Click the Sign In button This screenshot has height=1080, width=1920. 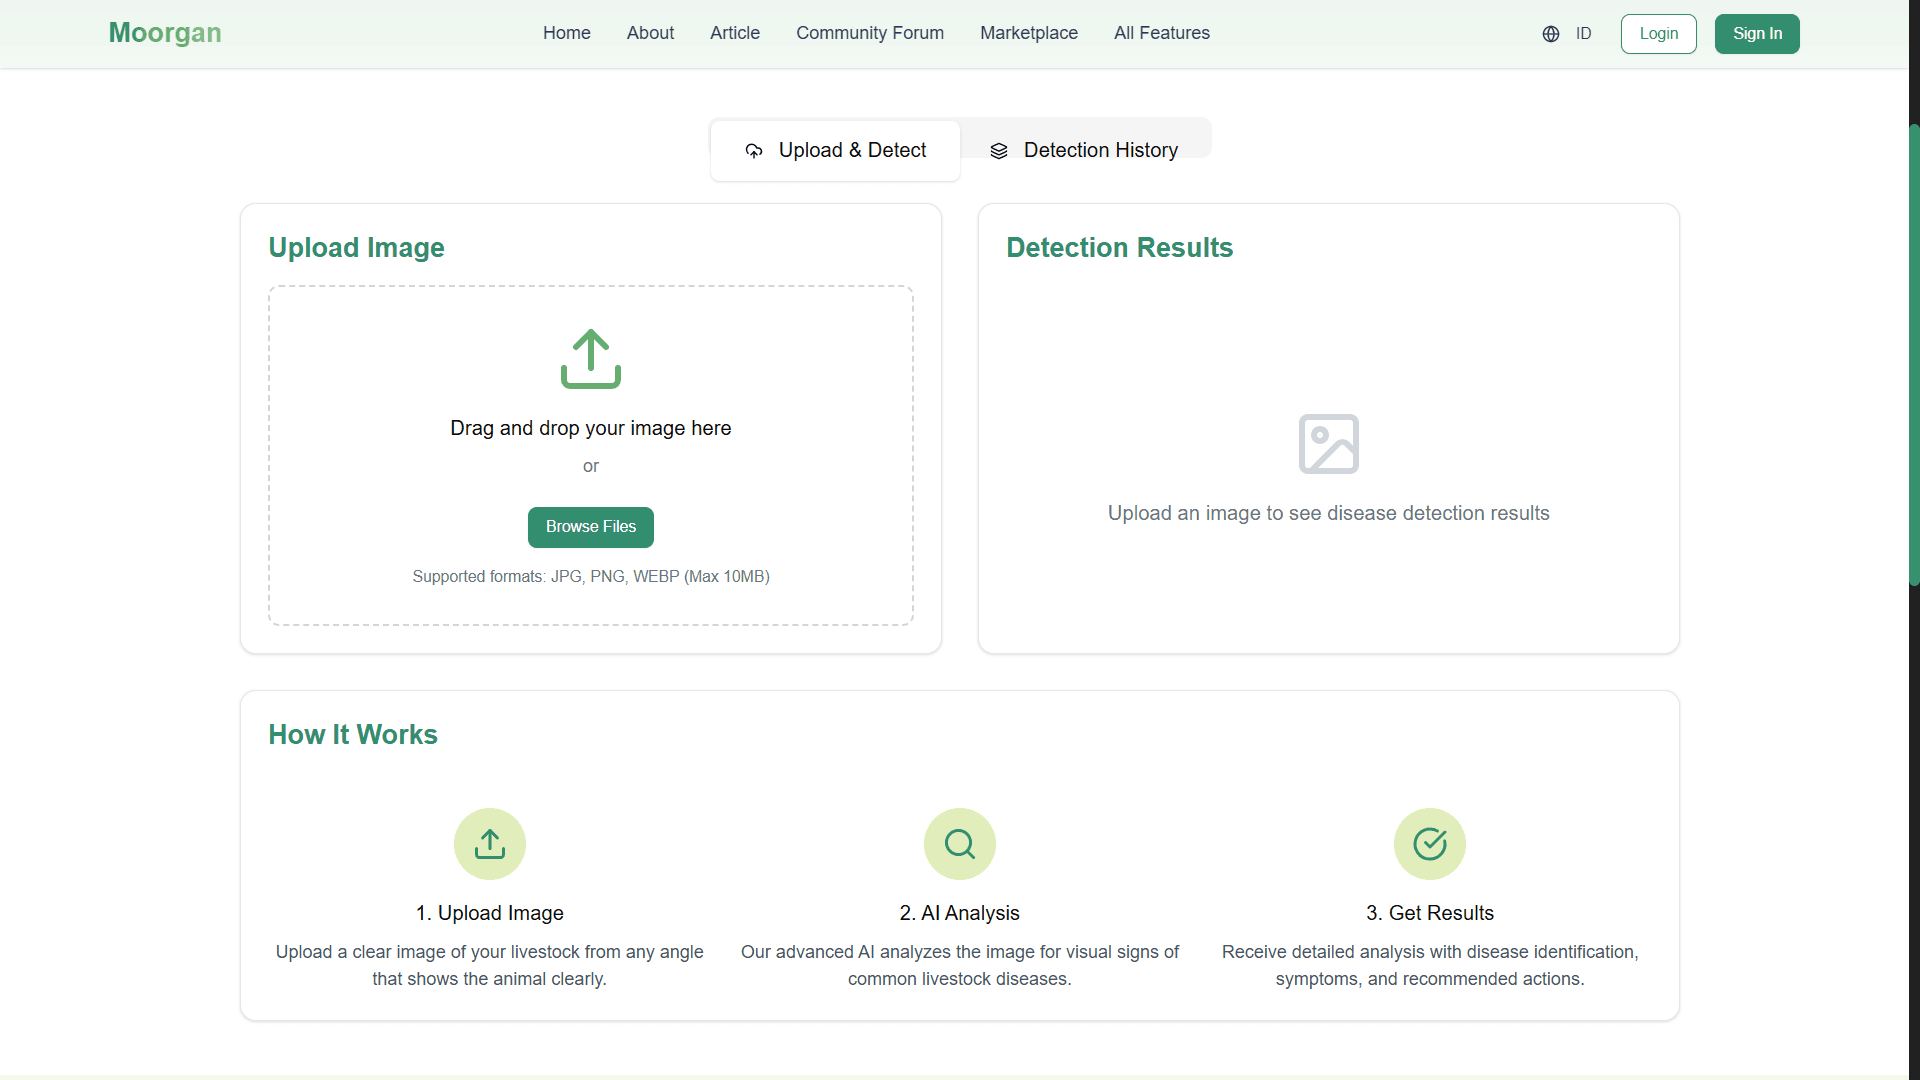1757,34
